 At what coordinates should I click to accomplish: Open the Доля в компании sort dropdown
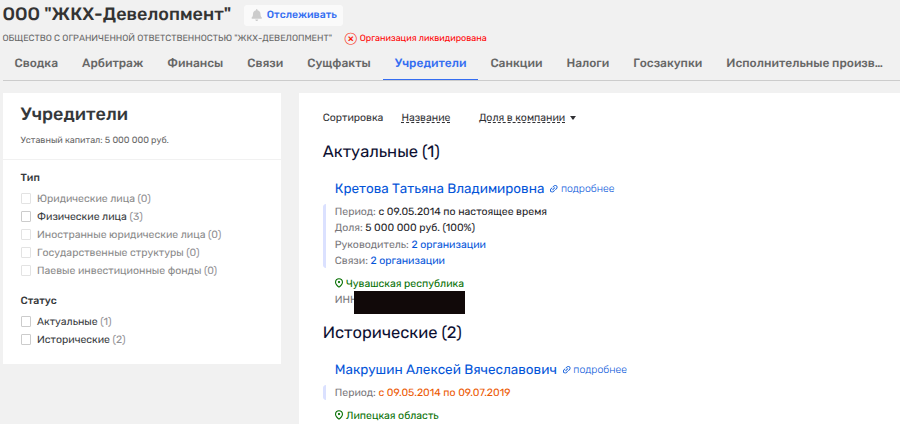coord(527,118)
